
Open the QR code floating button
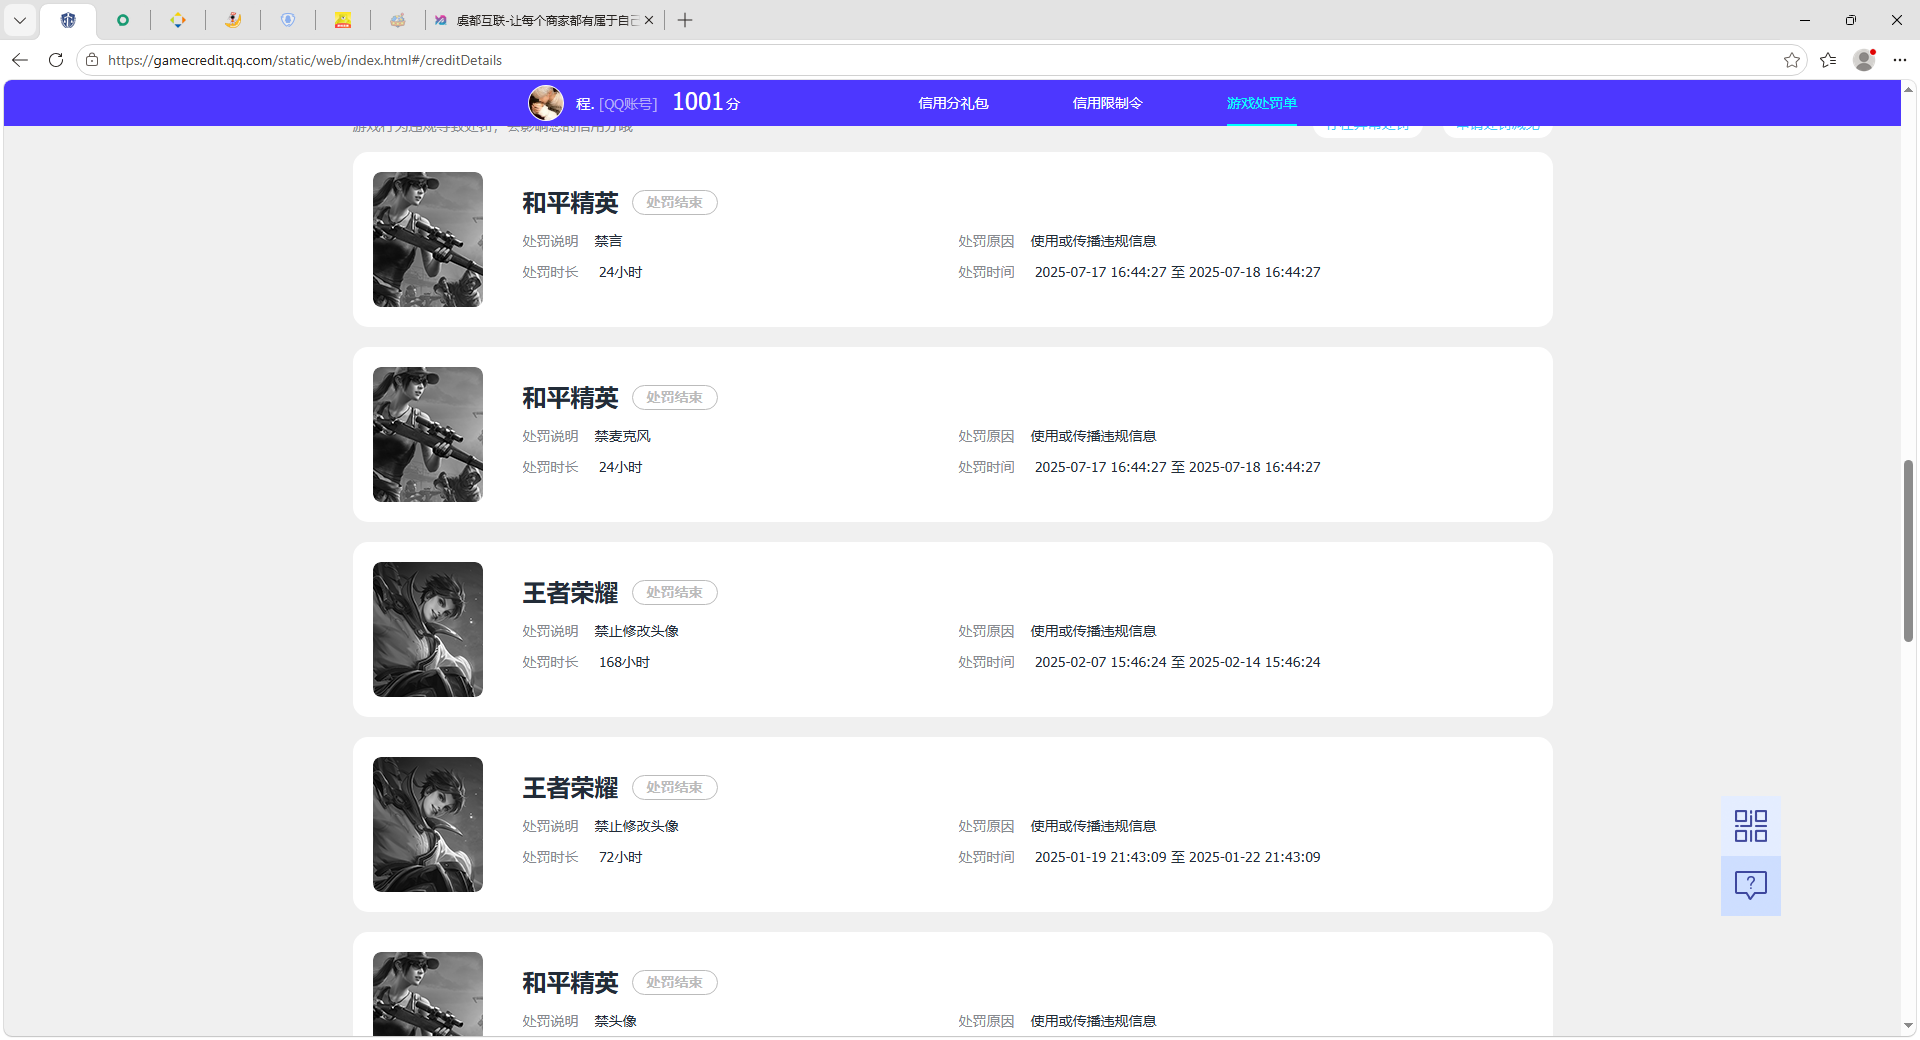[1751, 826]
